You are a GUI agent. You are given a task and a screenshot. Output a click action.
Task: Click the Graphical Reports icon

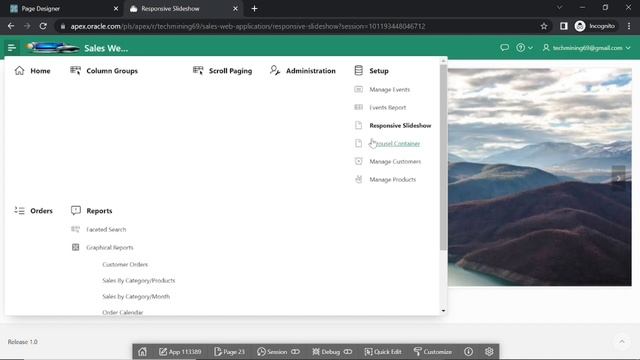pos(76,247)
